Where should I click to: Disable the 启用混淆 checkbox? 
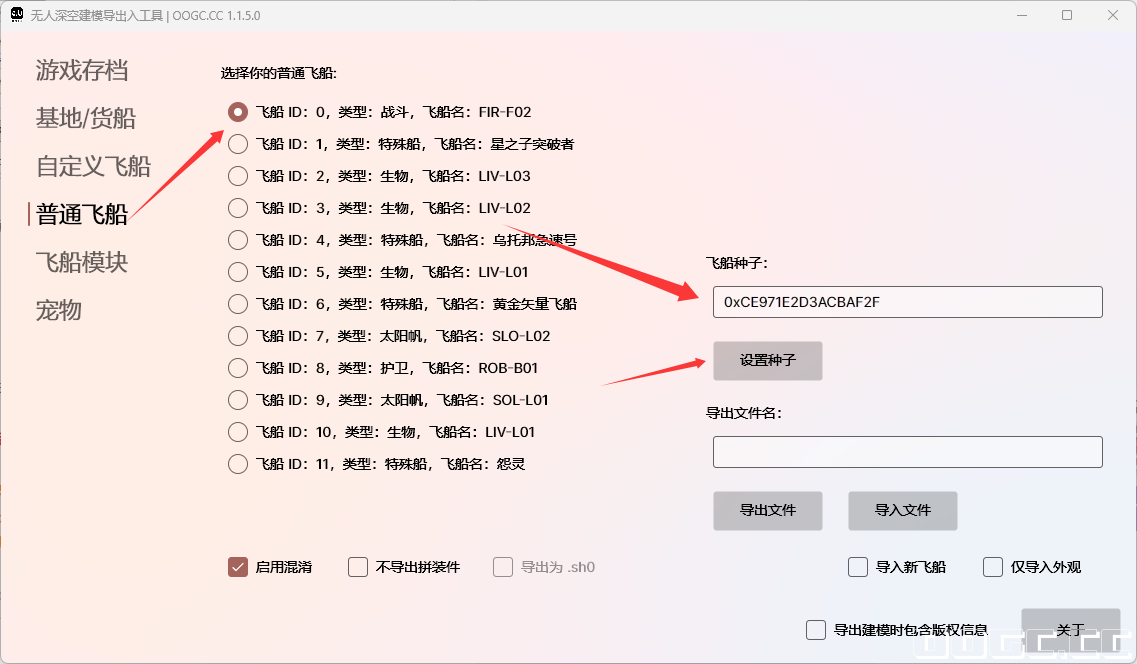(237, 566)
